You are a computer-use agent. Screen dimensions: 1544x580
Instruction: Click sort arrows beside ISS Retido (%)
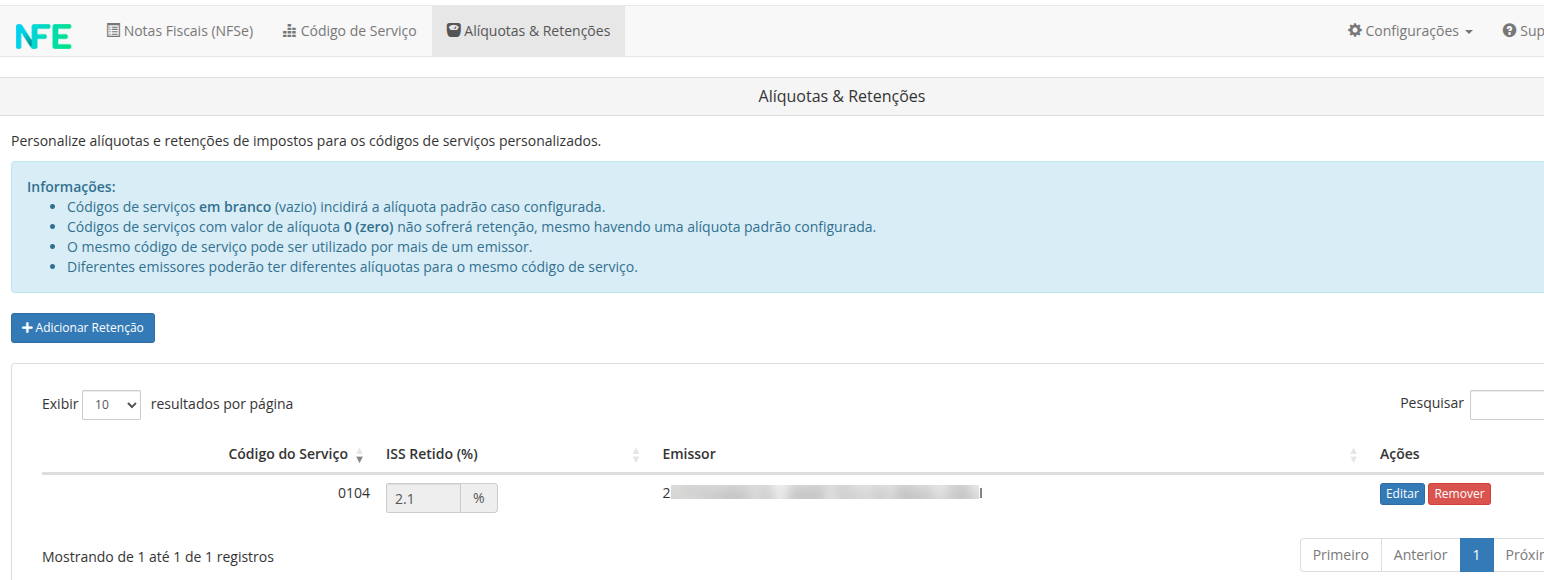[636, 456]
